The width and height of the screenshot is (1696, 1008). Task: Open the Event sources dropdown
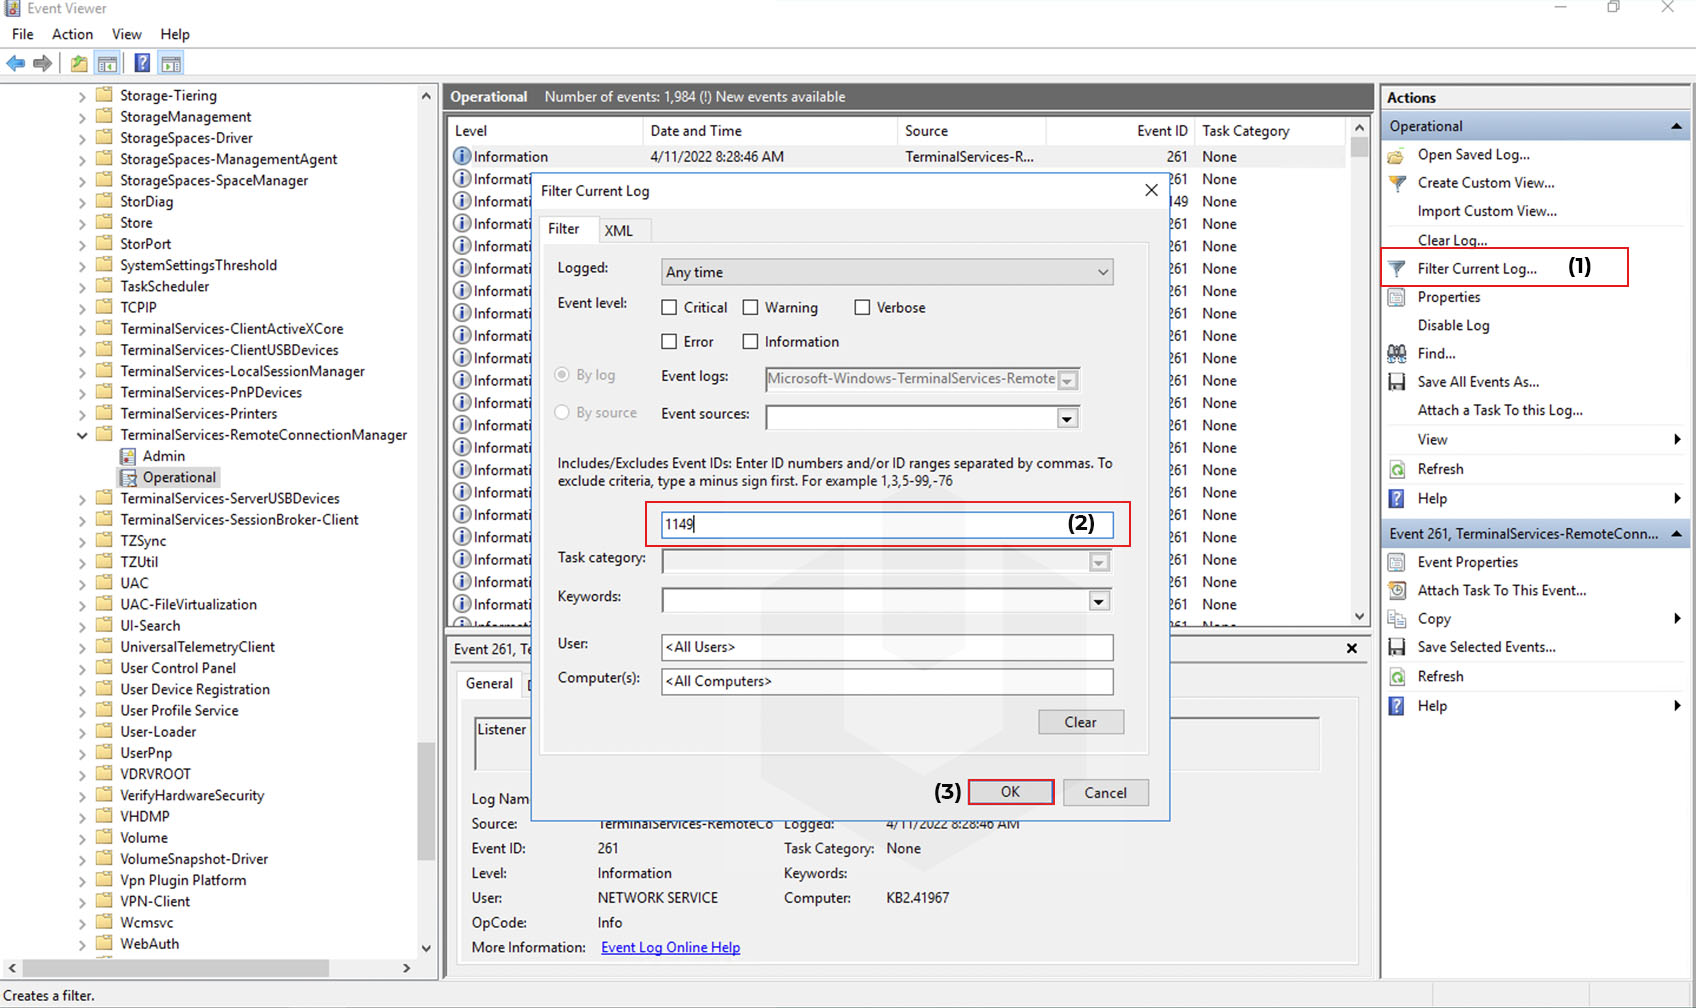click(x=1067, y=417)
